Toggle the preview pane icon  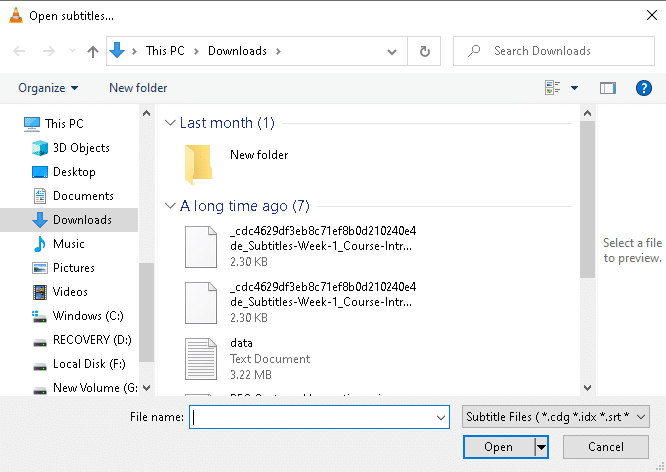(x=607, y=88)
